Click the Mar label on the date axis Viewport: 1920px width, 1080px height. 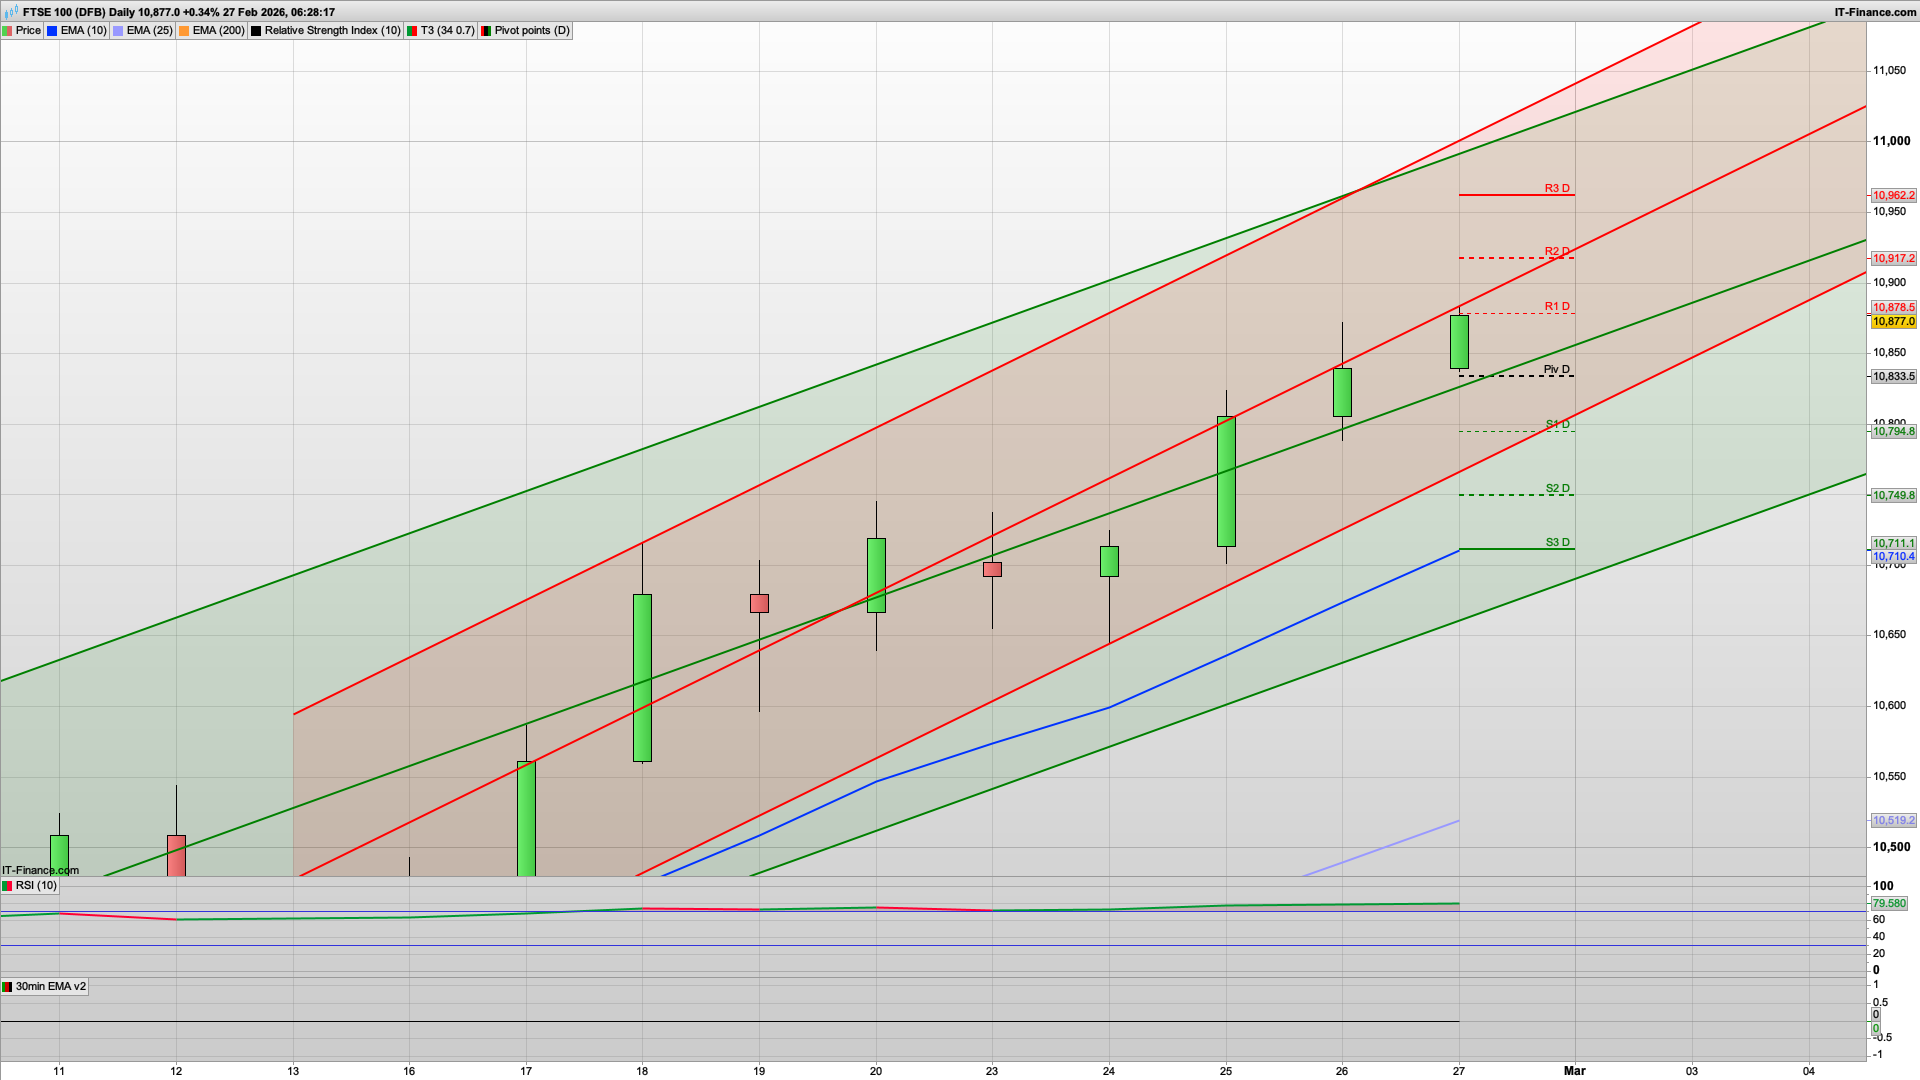tap(1573, 1070)
